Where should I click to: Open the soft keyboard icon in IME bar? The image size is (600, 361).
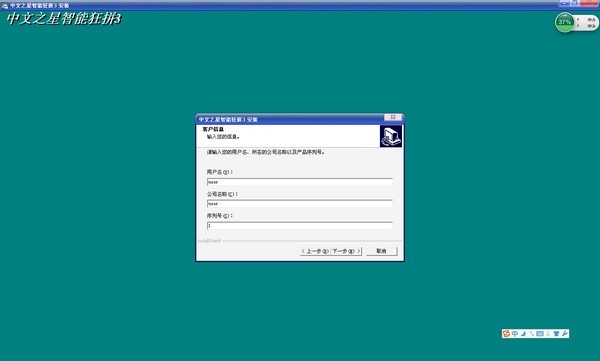(540, 333)
